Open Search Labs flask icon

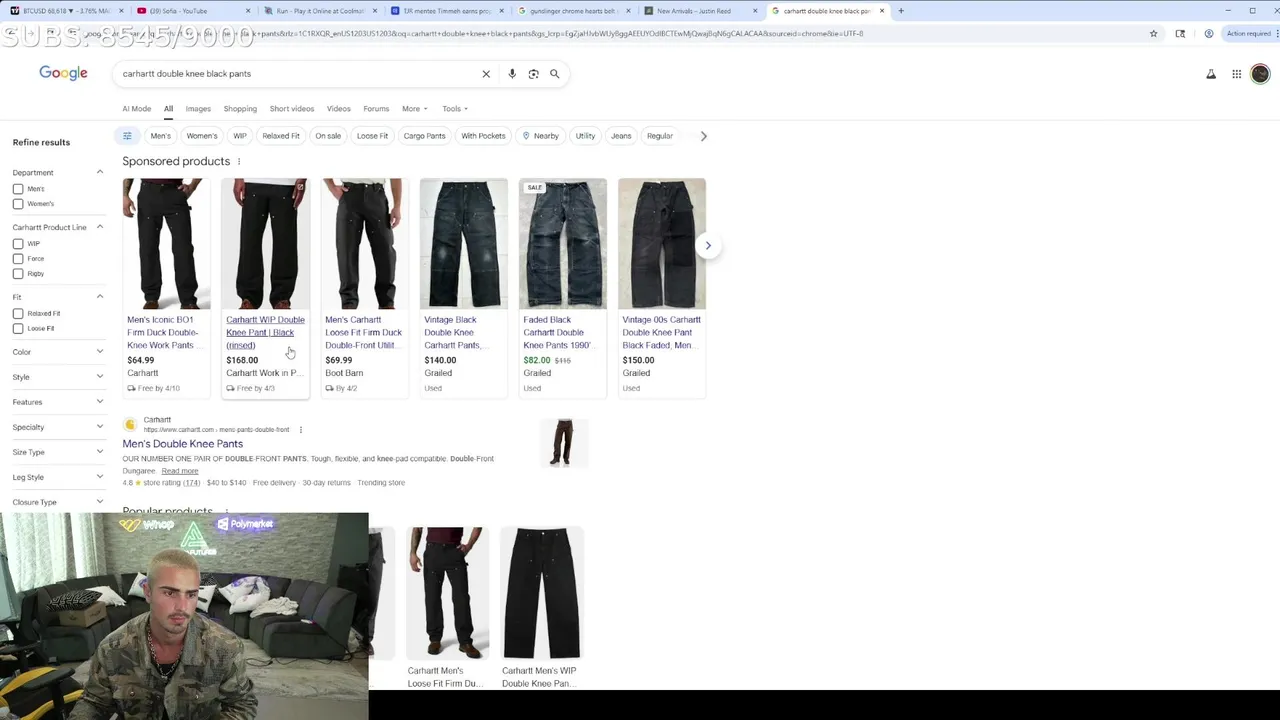1211,74
